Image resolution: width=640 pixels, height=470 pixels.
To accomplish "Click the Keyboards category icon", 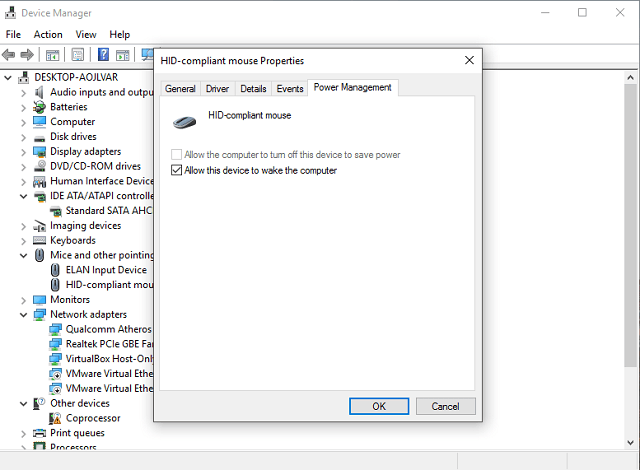I will point(40,240).
